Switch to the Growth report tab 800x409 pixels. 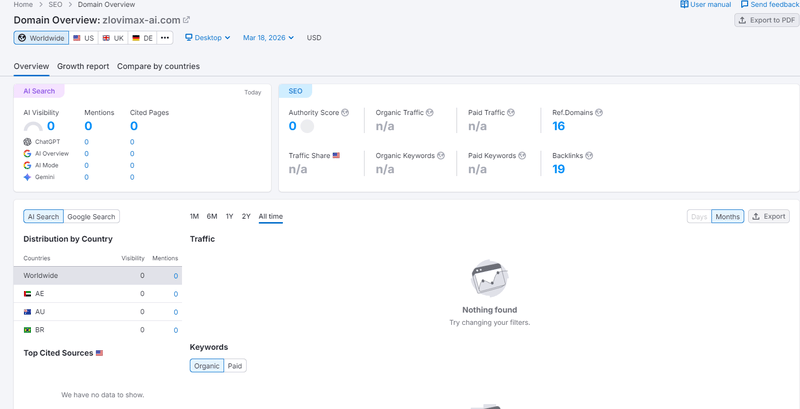coord(83,66)
